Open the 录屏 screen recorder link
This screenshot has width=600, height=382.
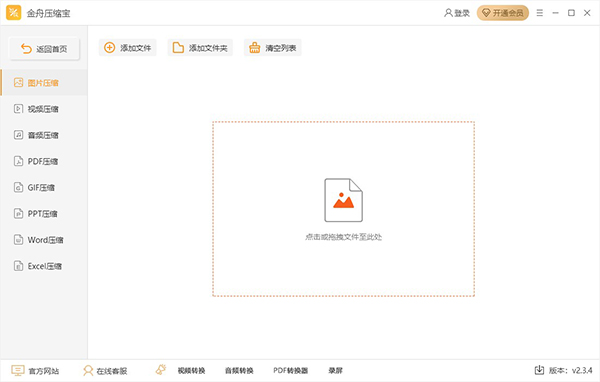(x=336, y=371)
